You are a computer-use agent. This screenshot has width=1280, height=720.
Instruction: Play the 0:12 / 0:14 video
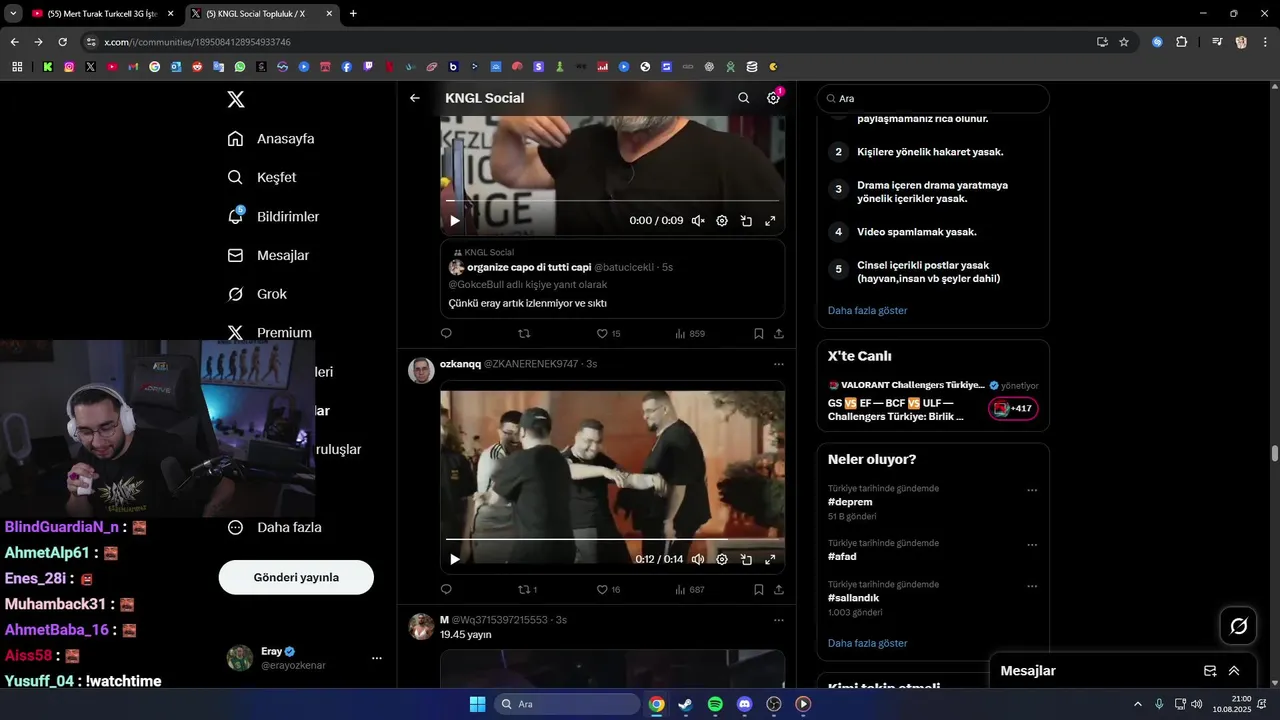click(x=455, y=560)
